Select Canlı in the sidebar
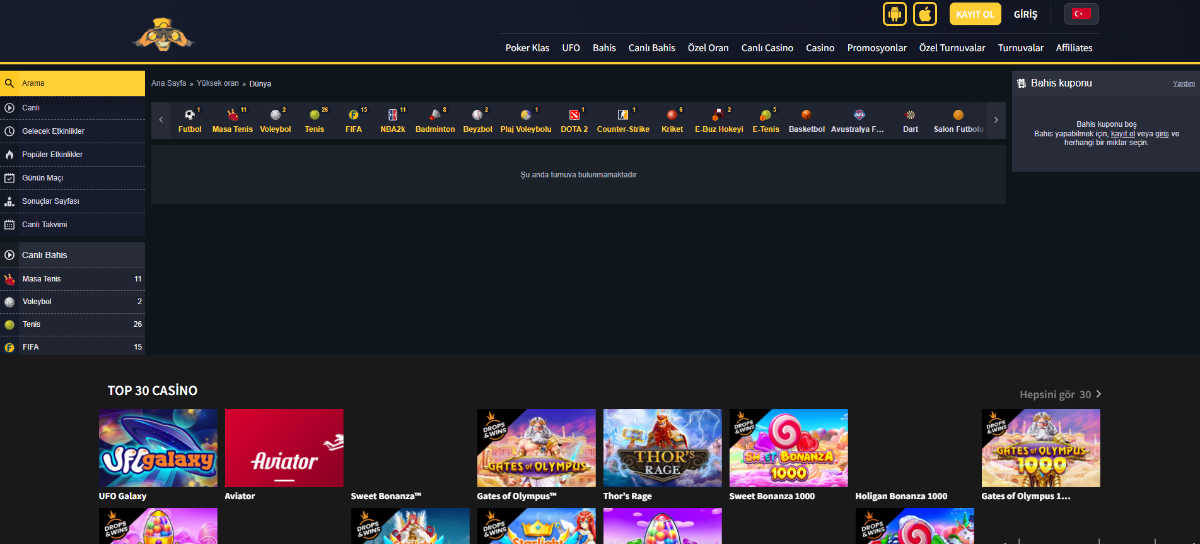 point(72,107)
